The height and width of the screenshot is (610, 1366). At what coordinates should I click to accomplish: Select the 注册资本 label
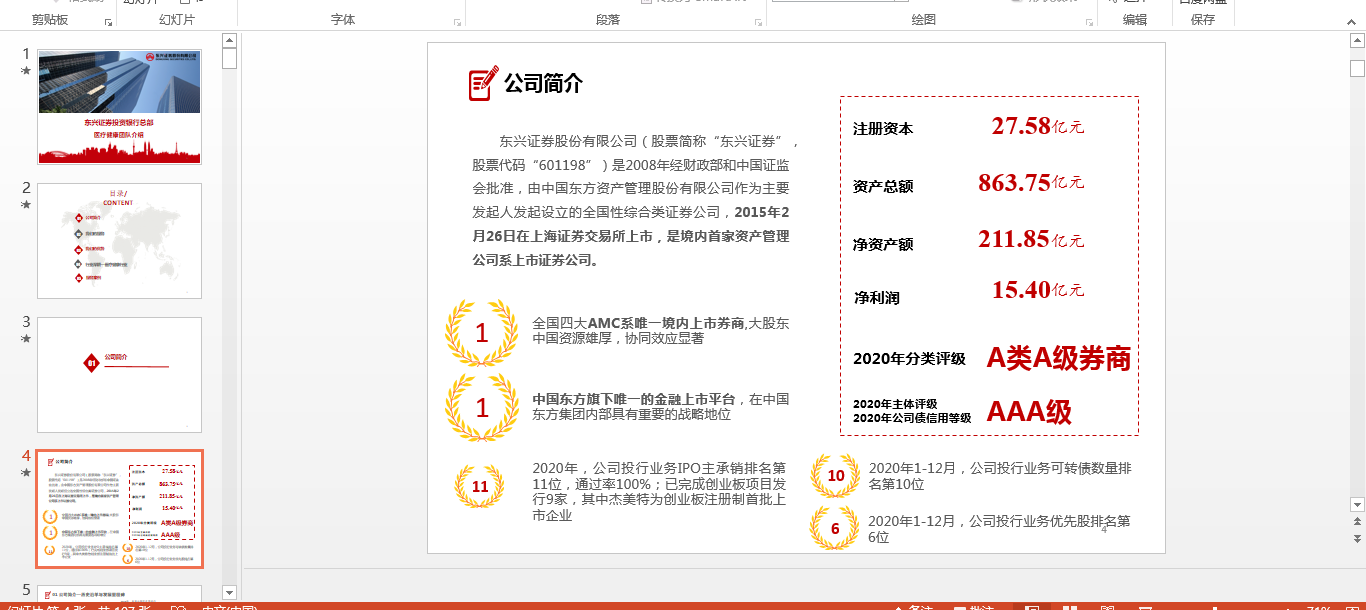pos(883,129)
